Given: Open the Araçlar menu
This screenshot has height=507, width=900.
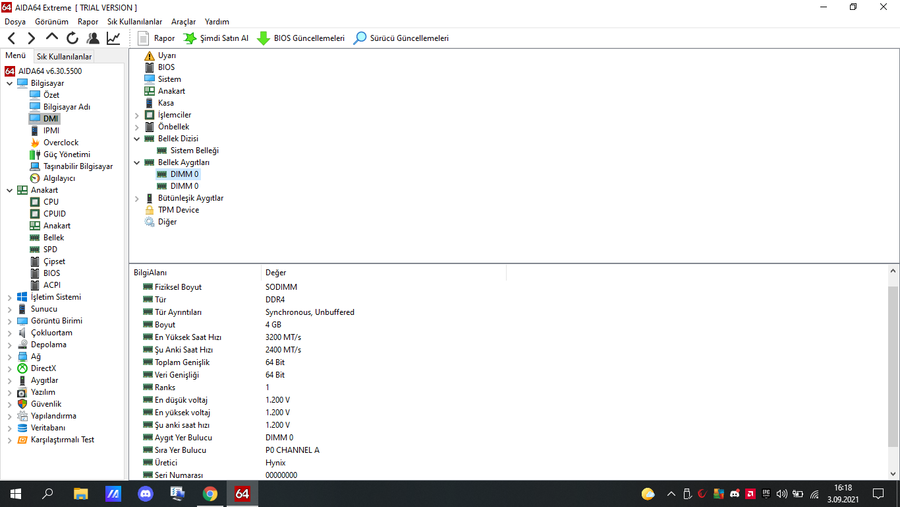Looking at the screenshot, I should click(183, 22).
